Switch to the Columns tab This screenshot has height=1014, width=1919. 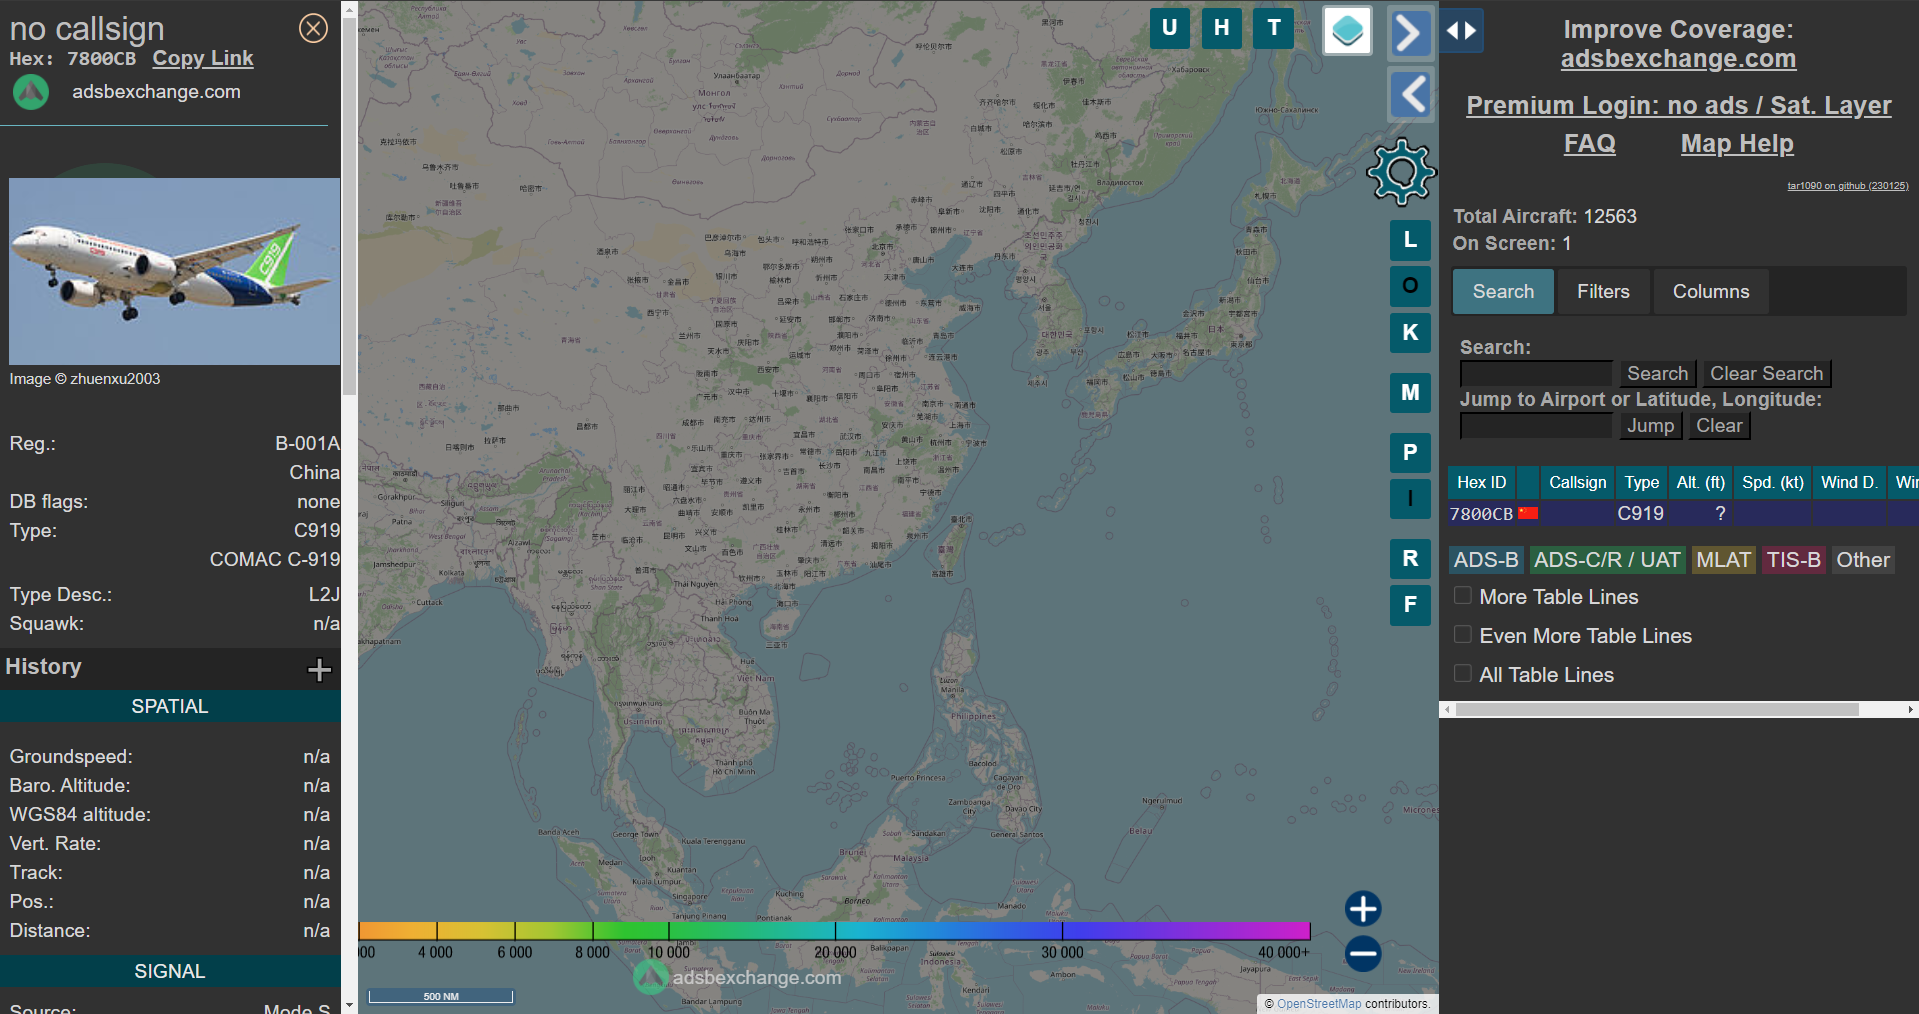(1711, 291)
